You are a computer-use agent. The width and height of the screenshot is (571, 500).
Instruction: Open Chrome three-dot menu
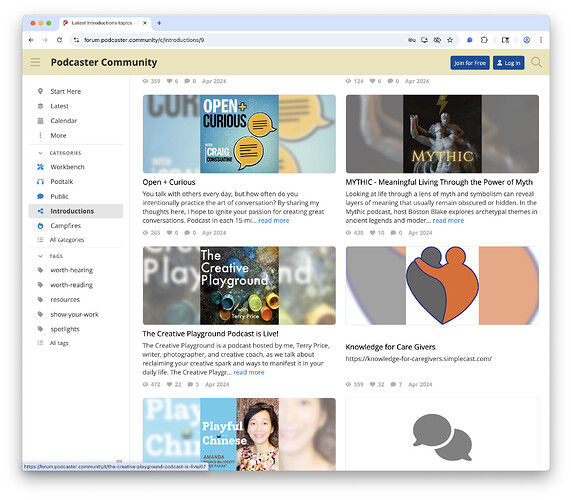(541, 40)
